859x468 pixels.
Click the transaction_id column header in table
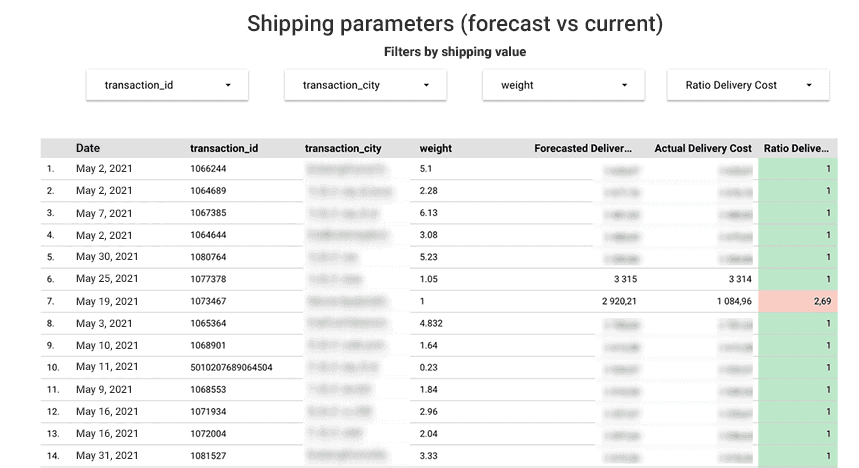pyautogui.click(x=224, y=148)
